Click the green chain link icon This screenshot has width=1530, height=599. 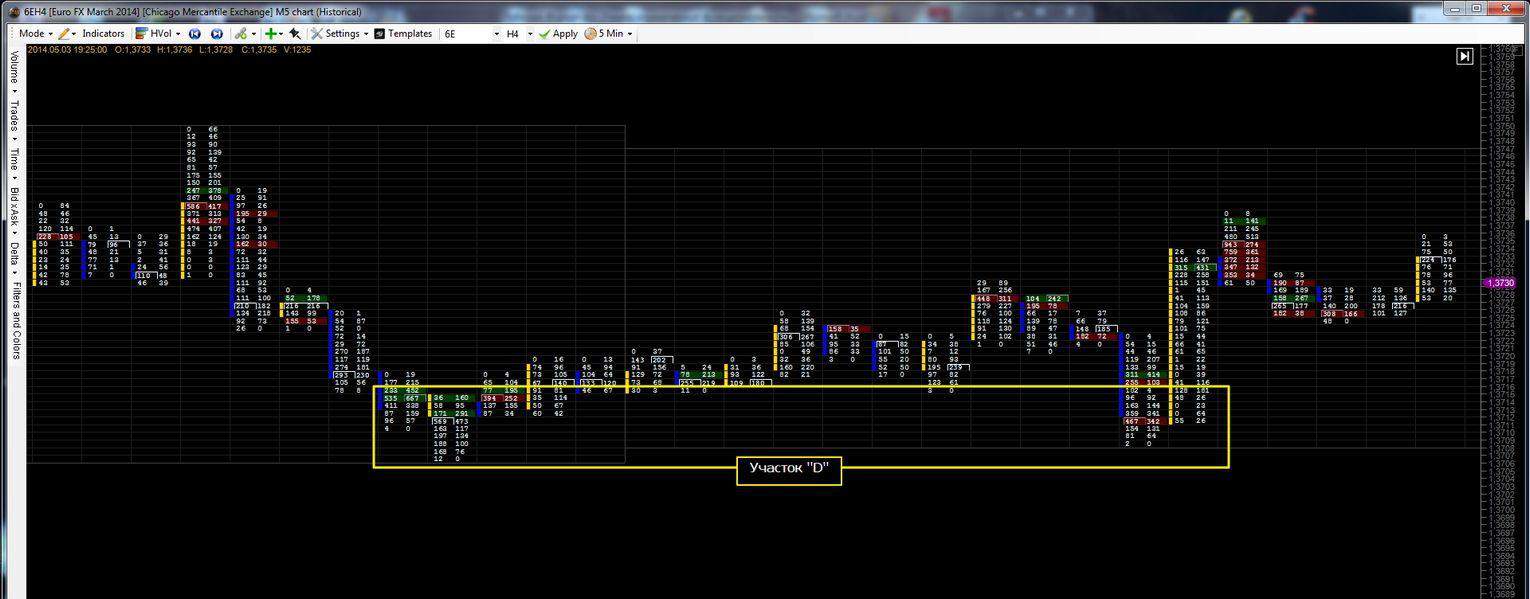coord(240,33)
